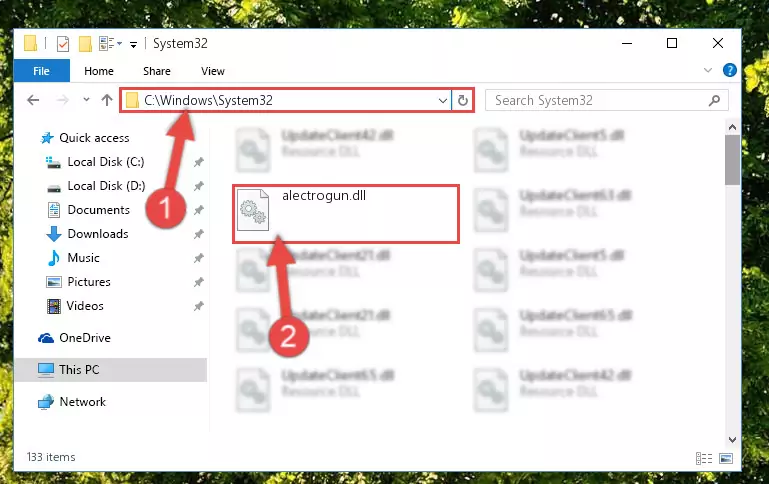Click the pin icon next to Documents
The image size is (769, 484).
(199, 210)
